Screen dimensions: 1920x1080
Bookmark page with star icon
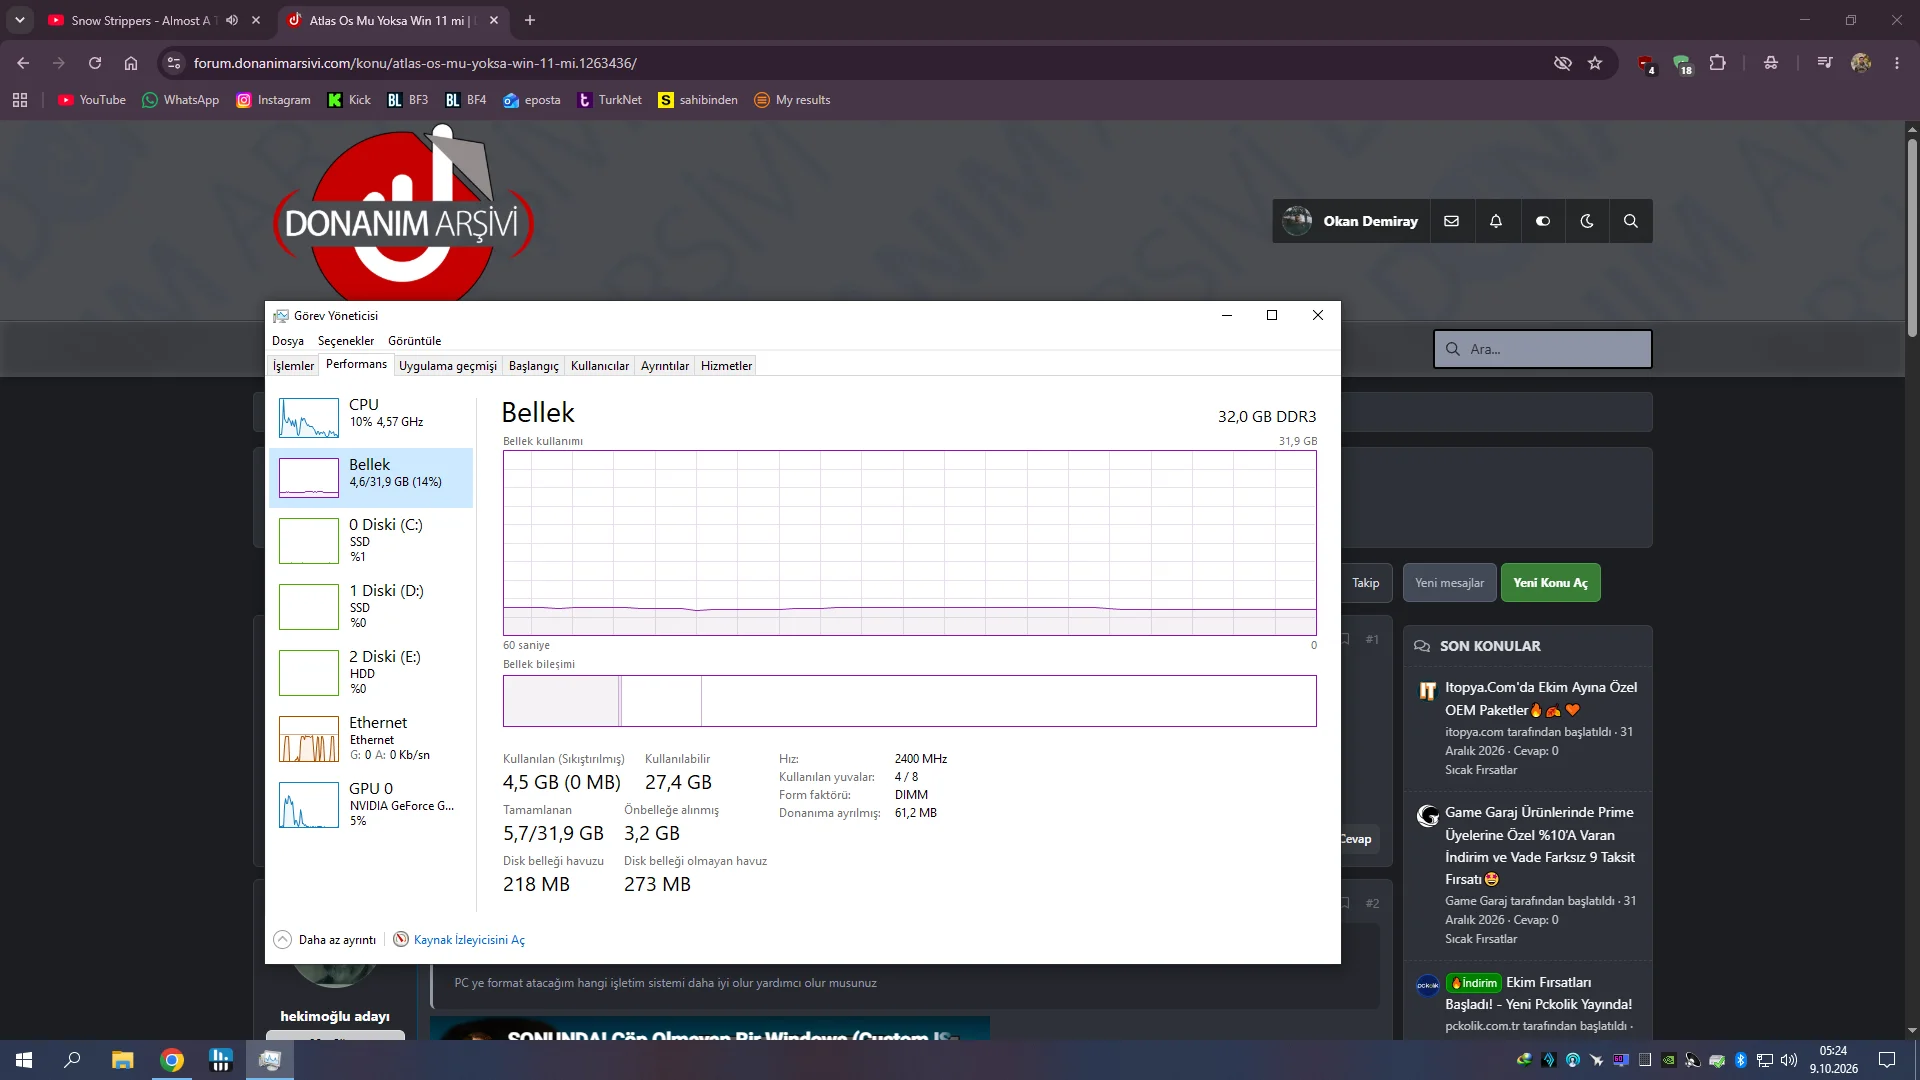(x=1595, y=63)
